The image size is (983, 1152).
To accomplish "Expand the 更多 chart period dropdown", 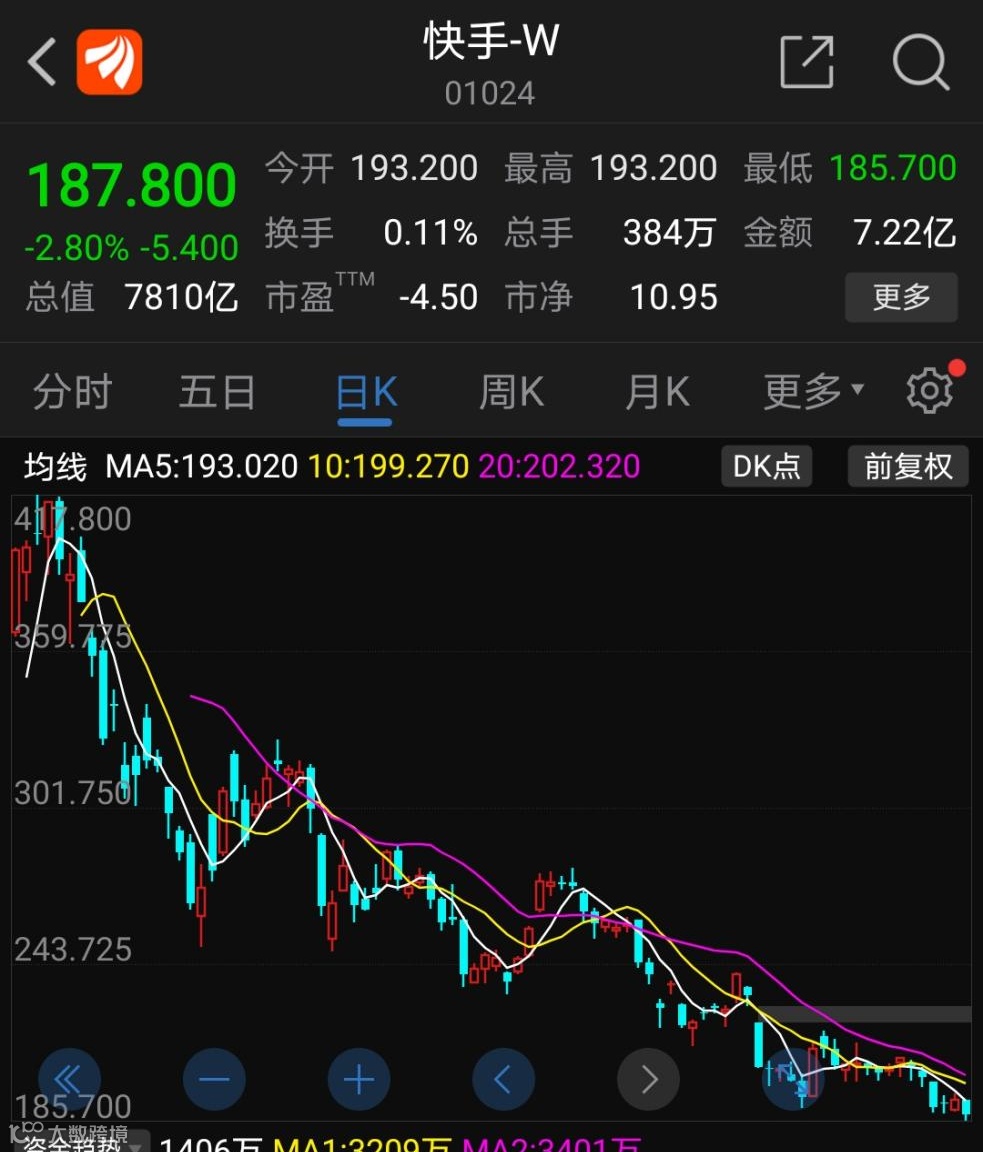I will point(813,391).
